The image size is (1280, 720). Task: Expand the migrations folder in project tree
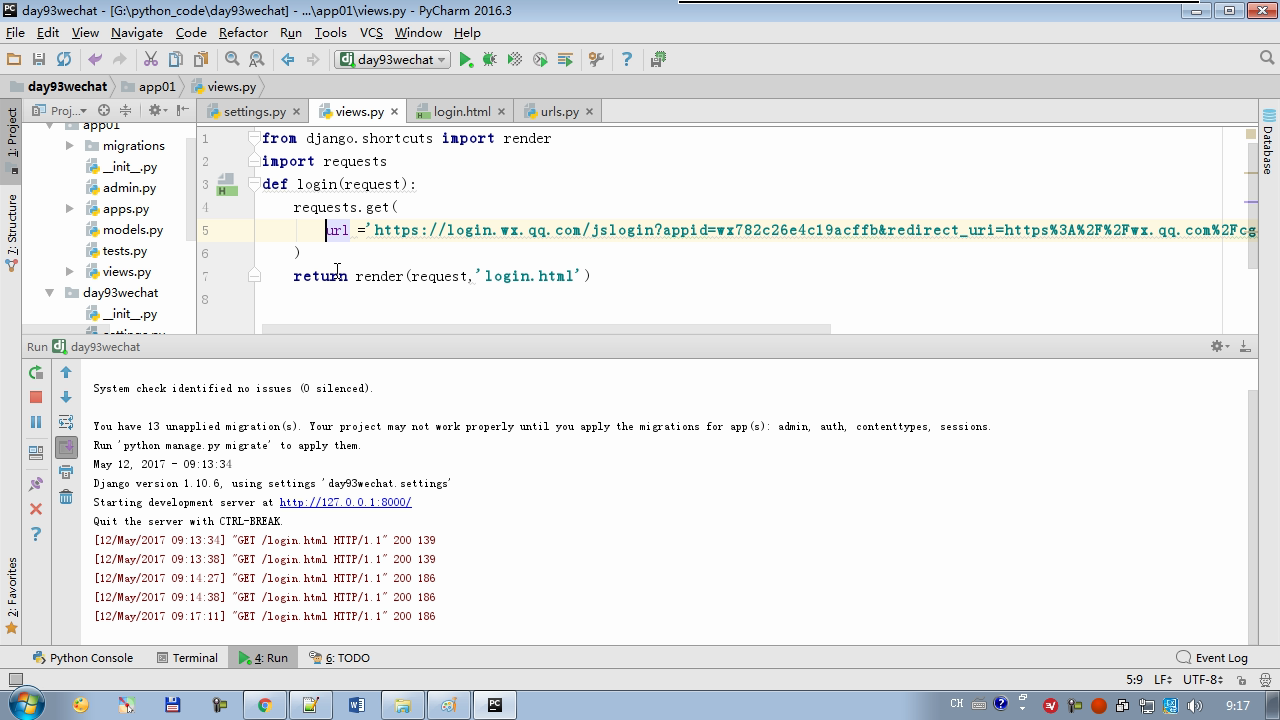click(x=70, y=146)
